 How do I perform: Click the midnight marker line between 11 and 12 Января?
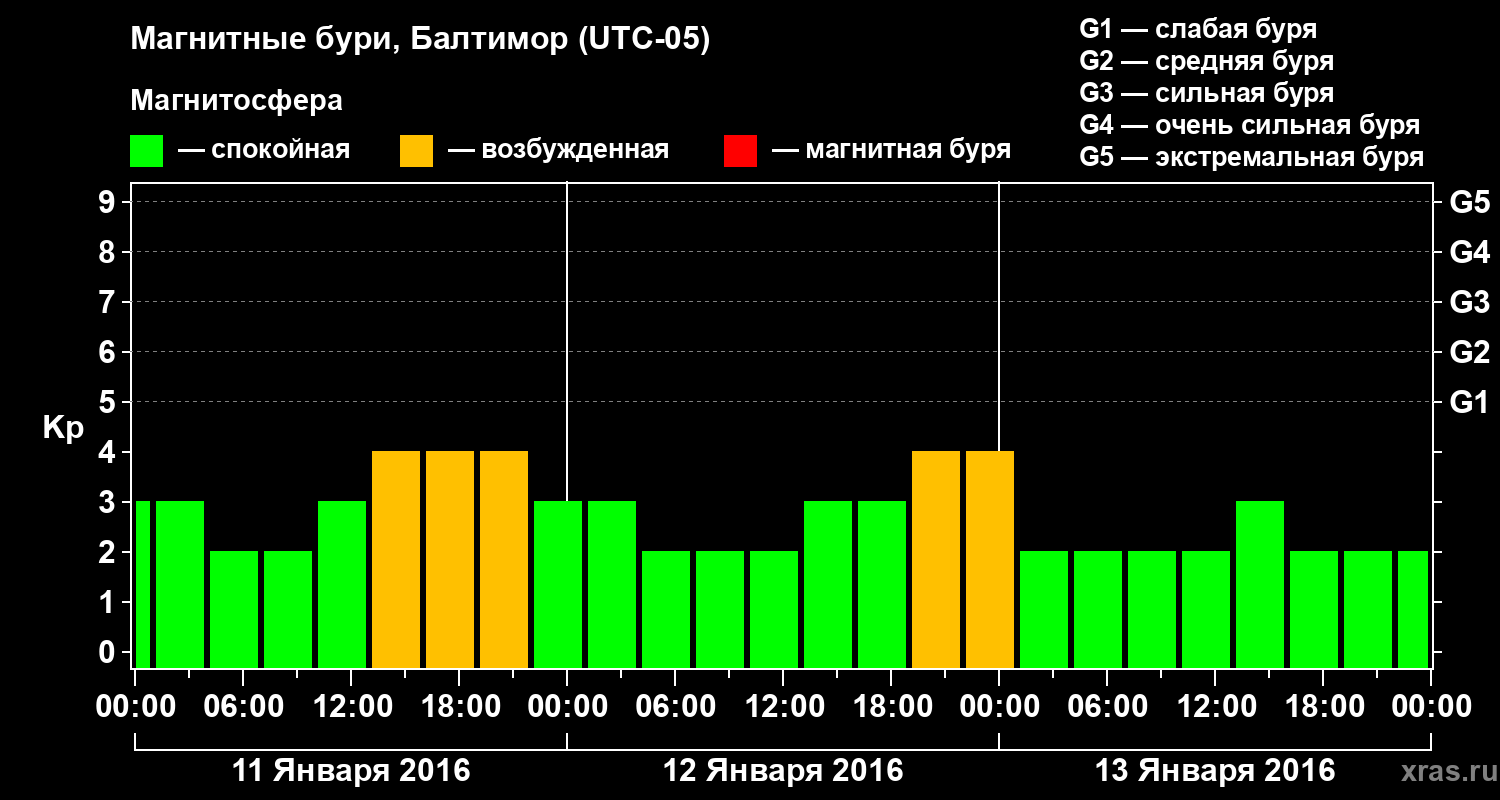pyautogui.click(x=567, y=340)
